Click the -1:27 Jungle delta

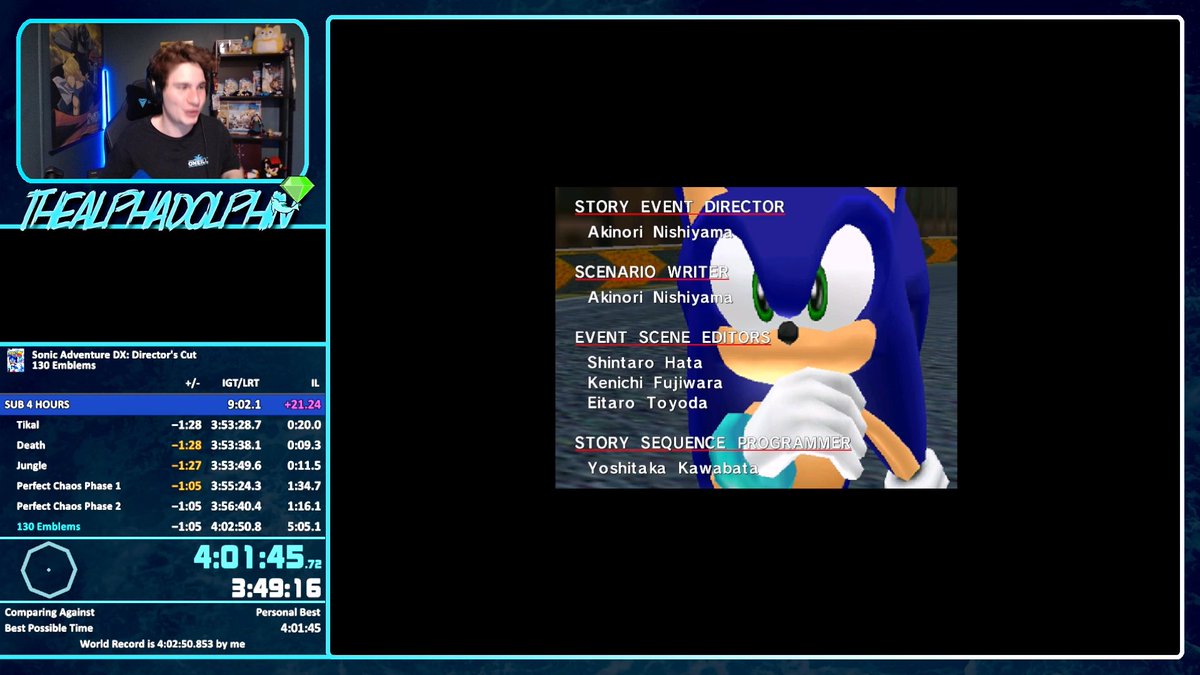point(186,465)
